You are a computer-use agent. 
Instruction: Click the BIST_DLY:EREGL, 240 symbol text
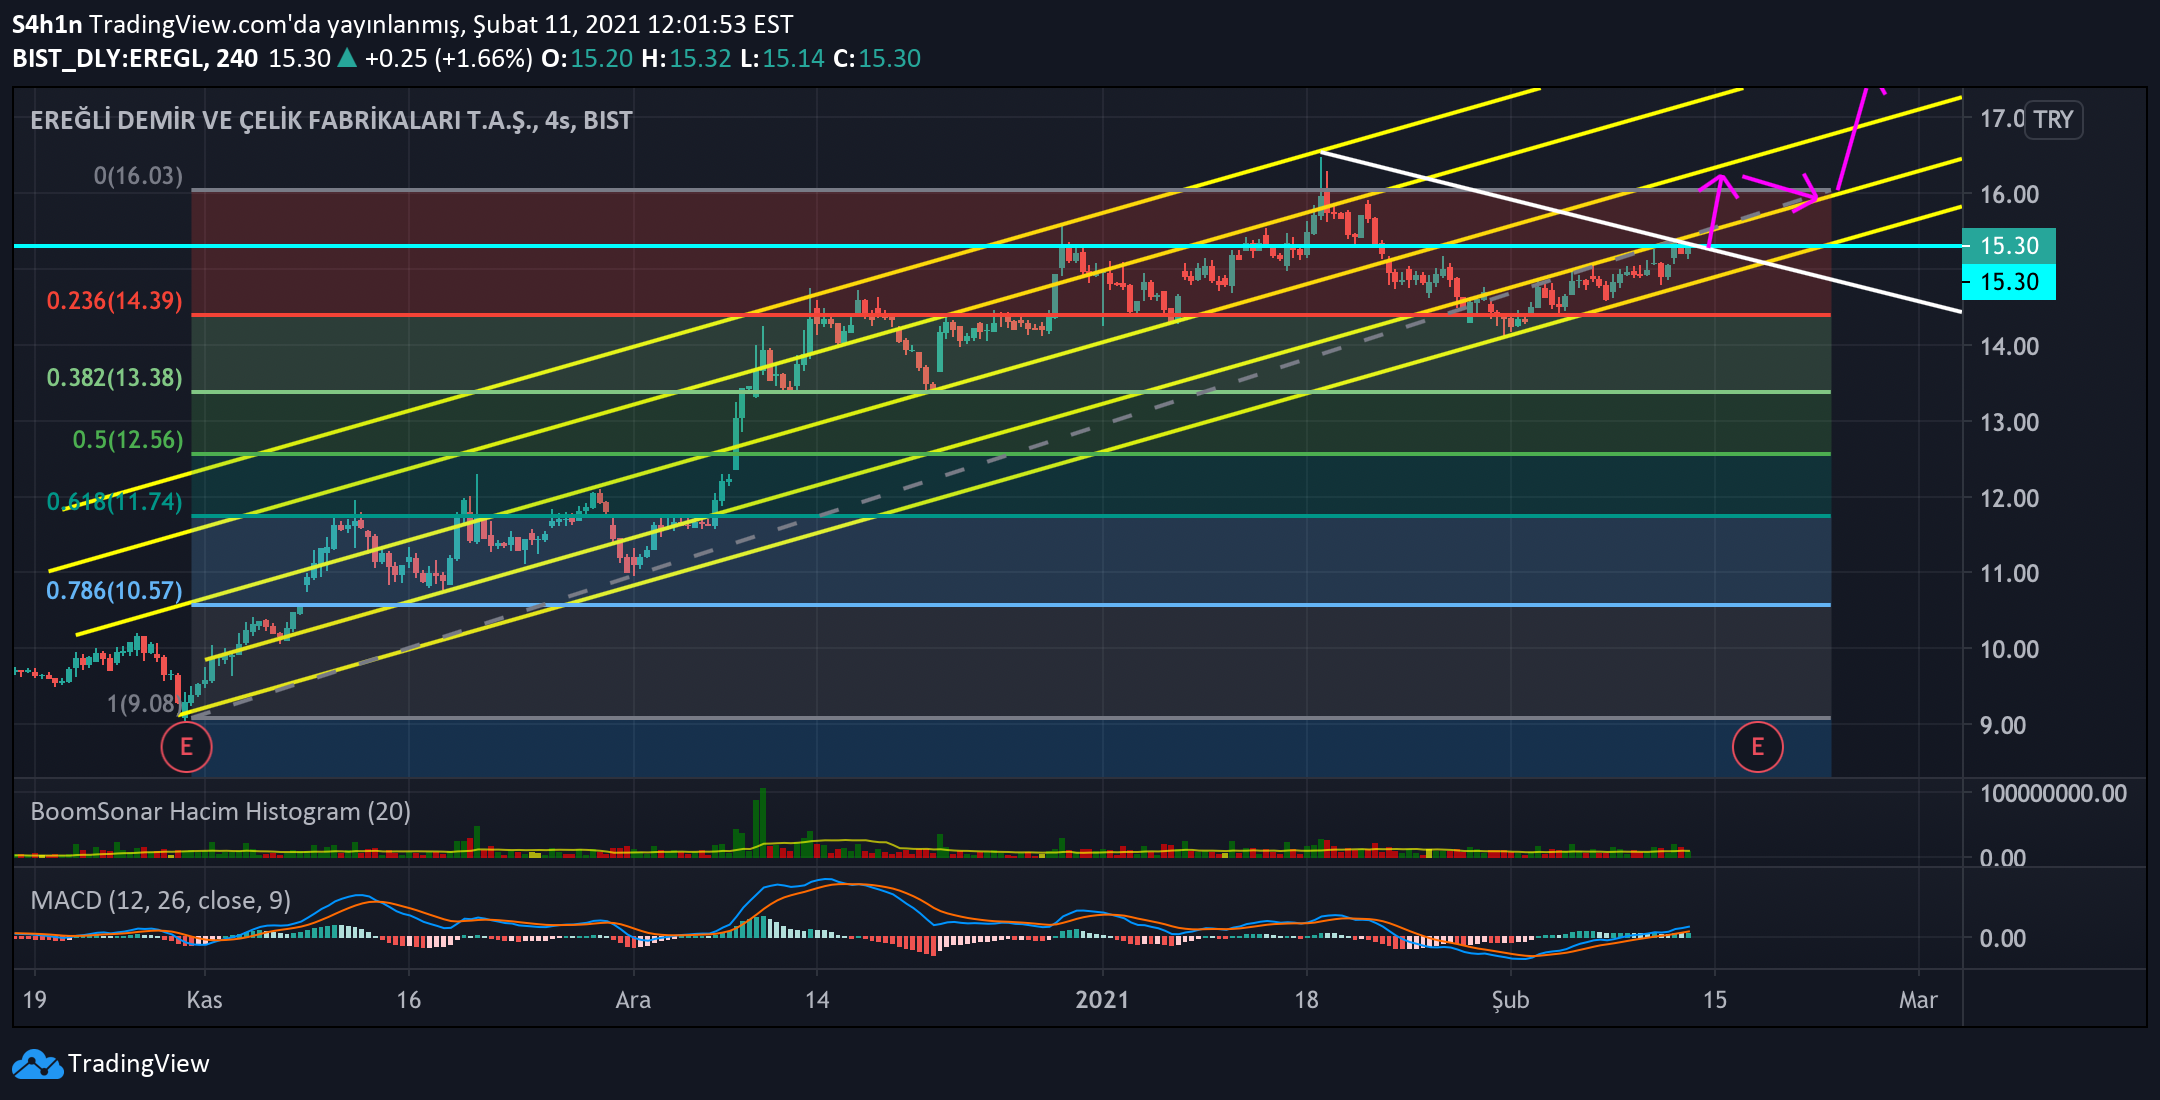134,58
